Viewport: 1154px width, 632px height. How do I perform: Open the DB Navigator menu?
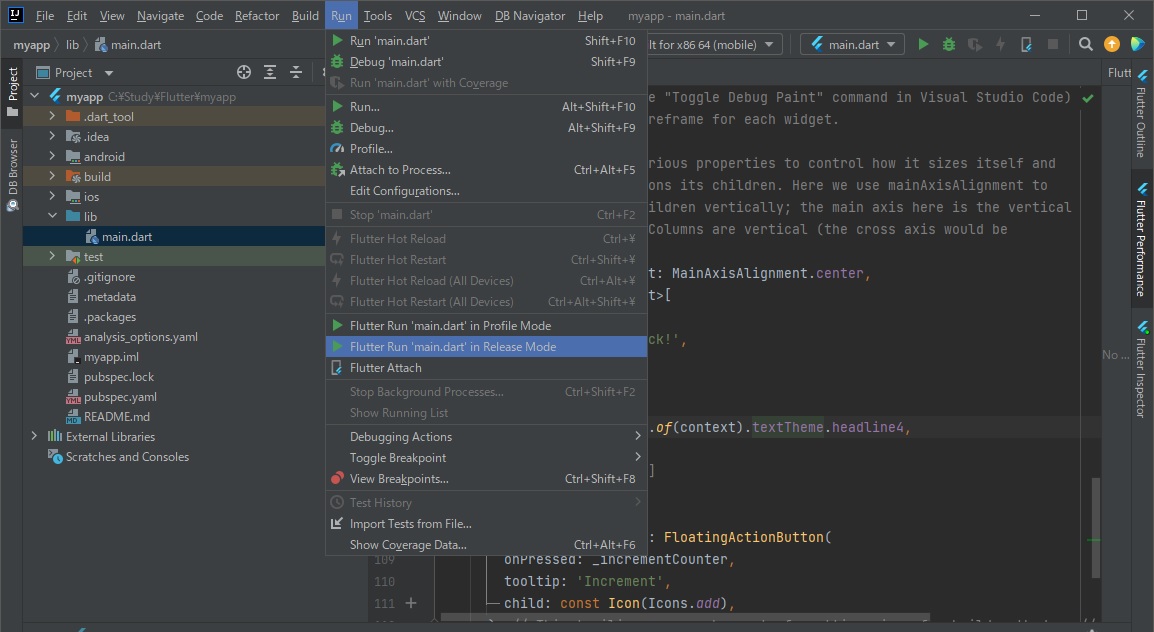530,15
